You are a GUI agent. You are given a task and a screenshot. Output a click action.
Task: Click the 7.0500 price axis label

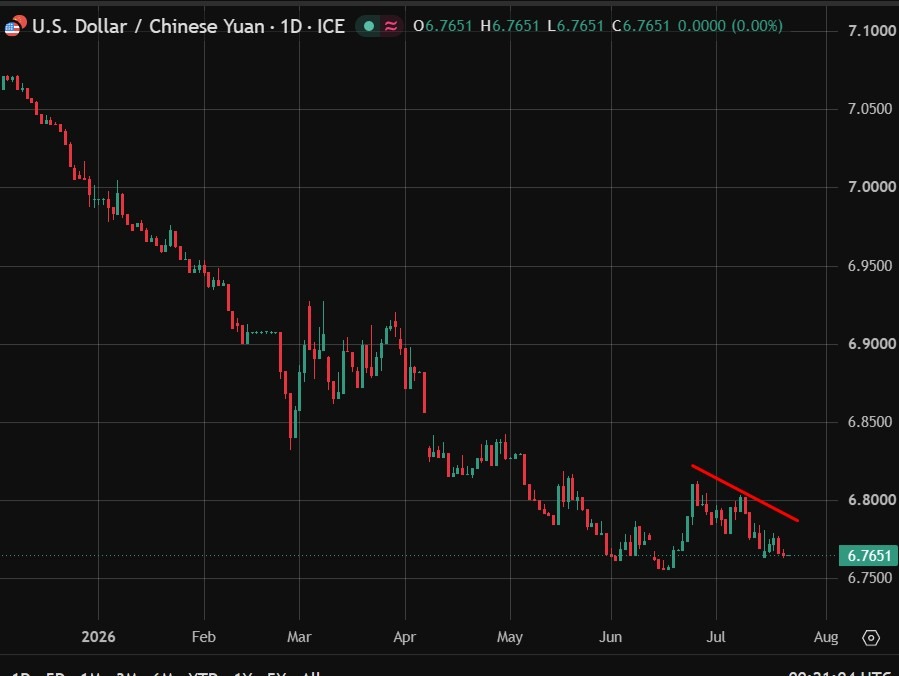coord(870,109)
